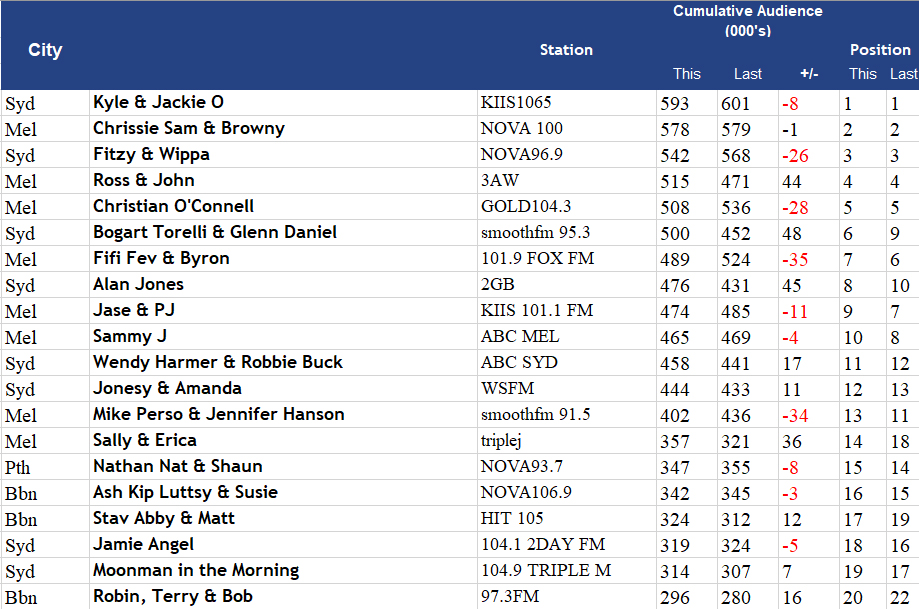Select "Moonman in the Morning" show name
The height and width of the screenshot is (609, 919).
coord(196,570)
